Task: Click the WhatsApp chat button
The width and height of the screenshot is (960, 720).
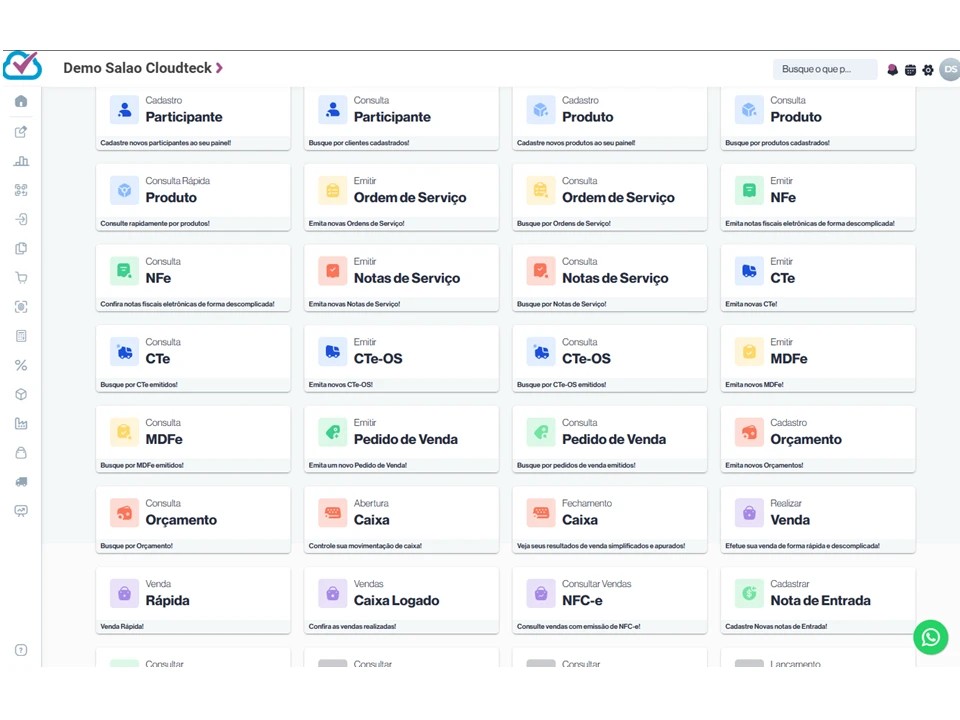Action: 930,637
